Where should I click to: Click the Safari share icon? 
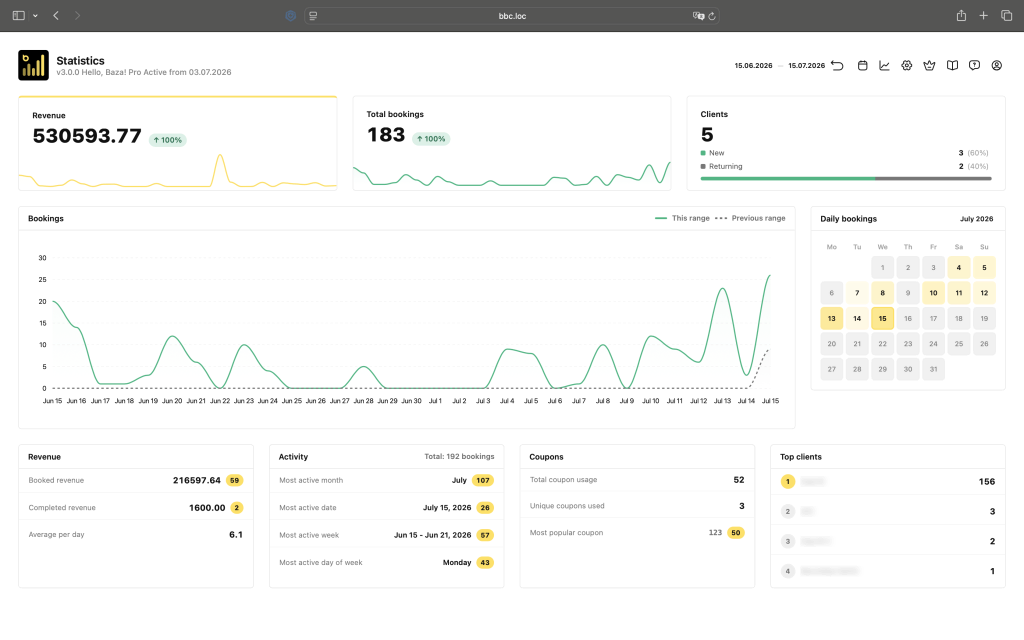pos(961,16)
